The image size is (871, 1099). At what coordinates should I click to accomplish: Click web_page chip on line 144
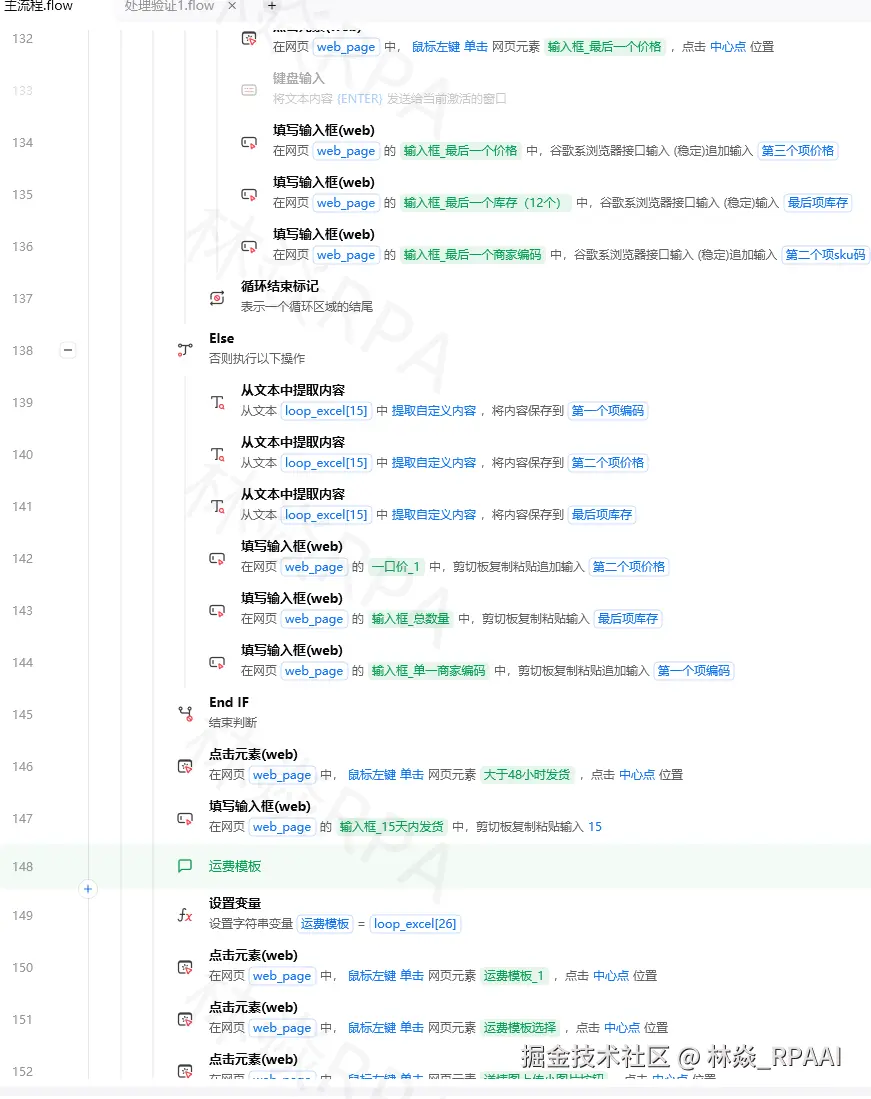pos(314,671)
